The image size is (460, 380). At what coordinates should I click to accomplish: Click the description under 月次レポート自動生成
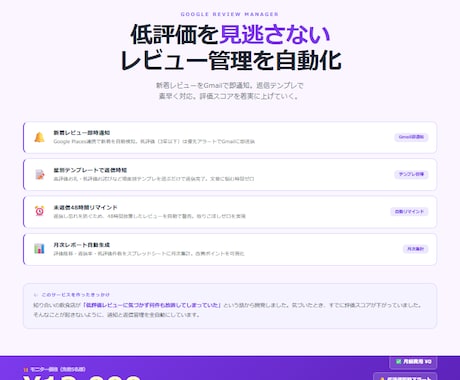click(x=149, y=254)
